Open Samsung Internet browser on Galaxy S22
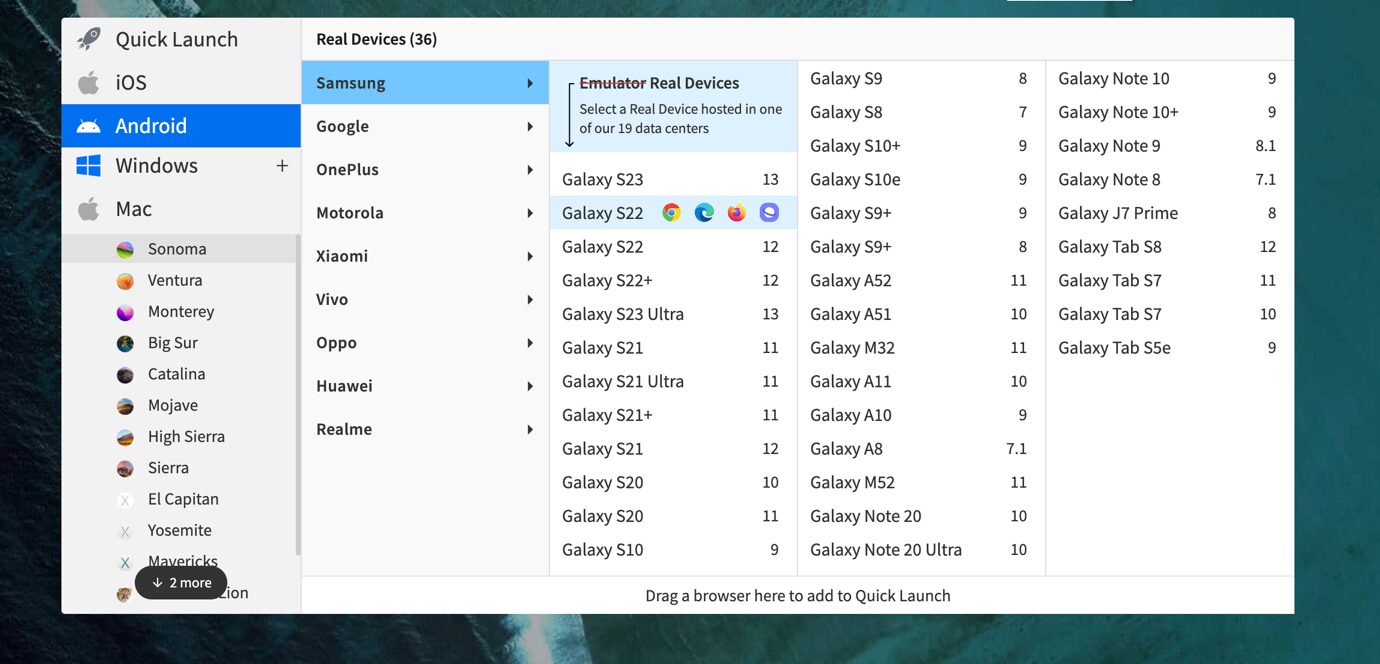 pyautogui.click(x=768, y=212)
